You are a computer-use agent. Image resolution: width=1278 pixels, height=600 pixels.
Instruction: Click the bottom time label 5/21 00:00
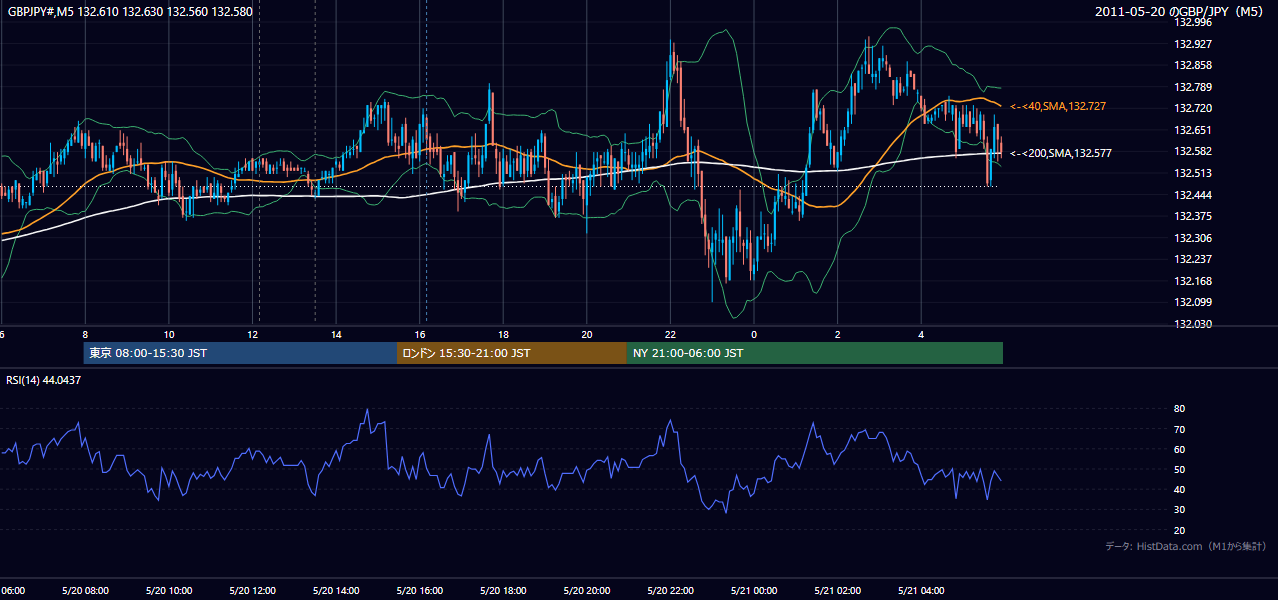click(754, 591)
